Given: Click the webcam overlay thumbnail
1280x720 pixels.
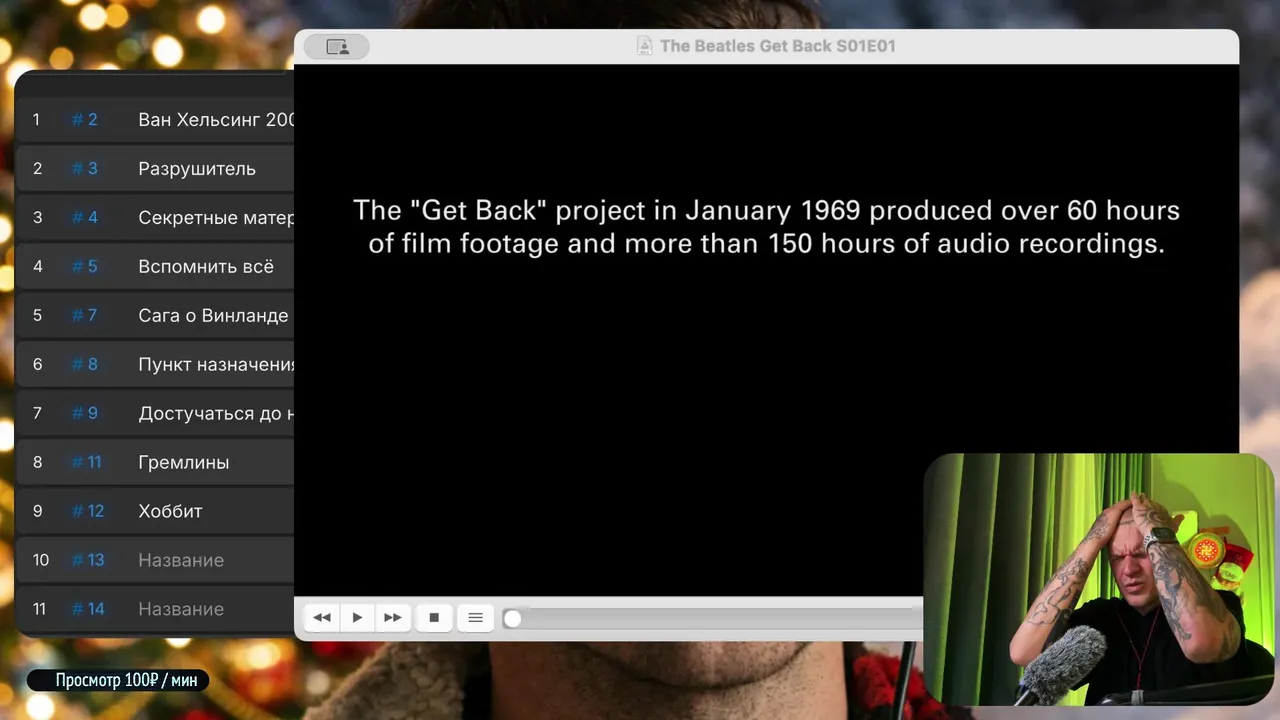Looking at the screenshot, I should [x=1099, y=579].
